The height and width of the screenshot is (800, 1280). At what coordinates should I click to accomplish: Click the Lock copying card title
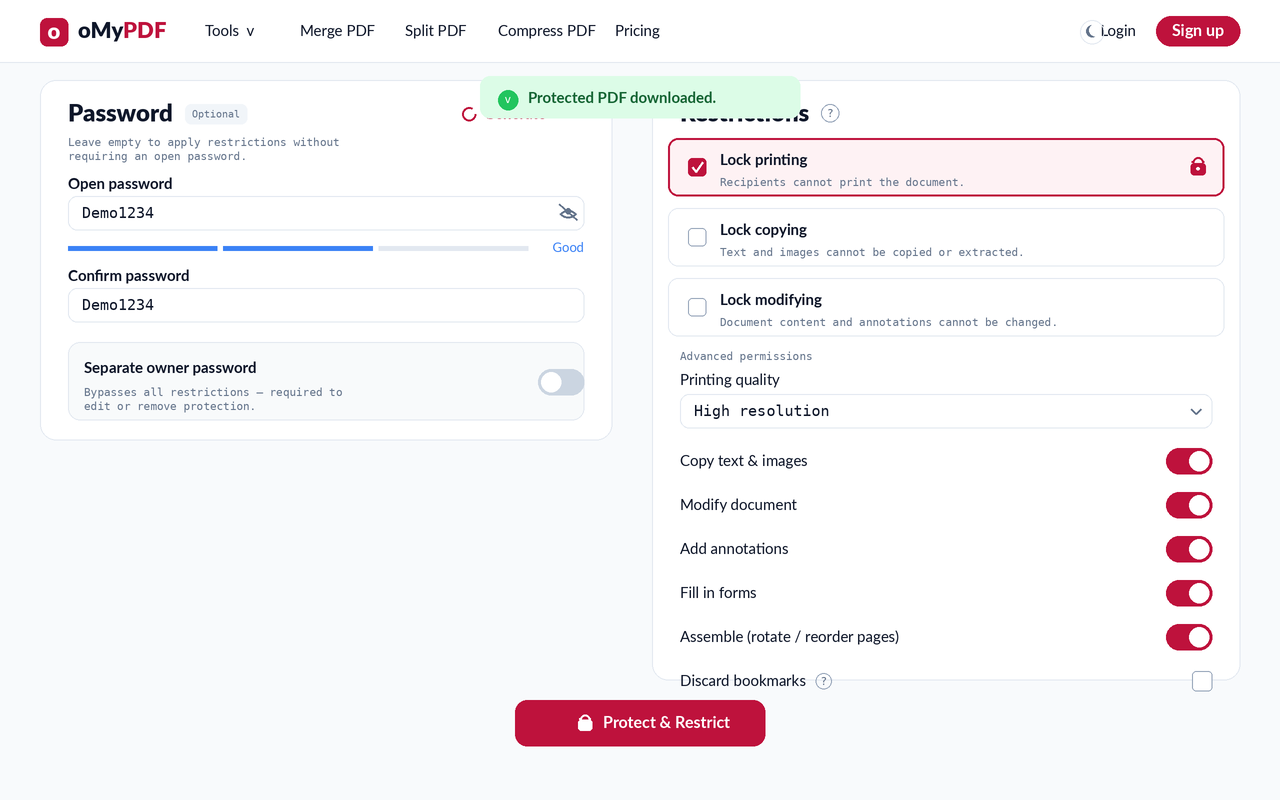[763, 230]
